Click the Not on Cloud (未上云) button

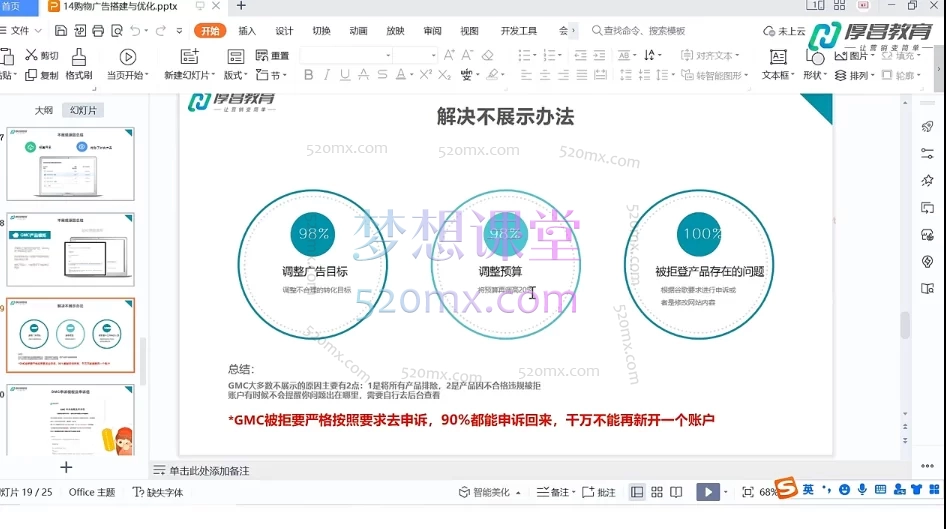click(x=784, y=31)
